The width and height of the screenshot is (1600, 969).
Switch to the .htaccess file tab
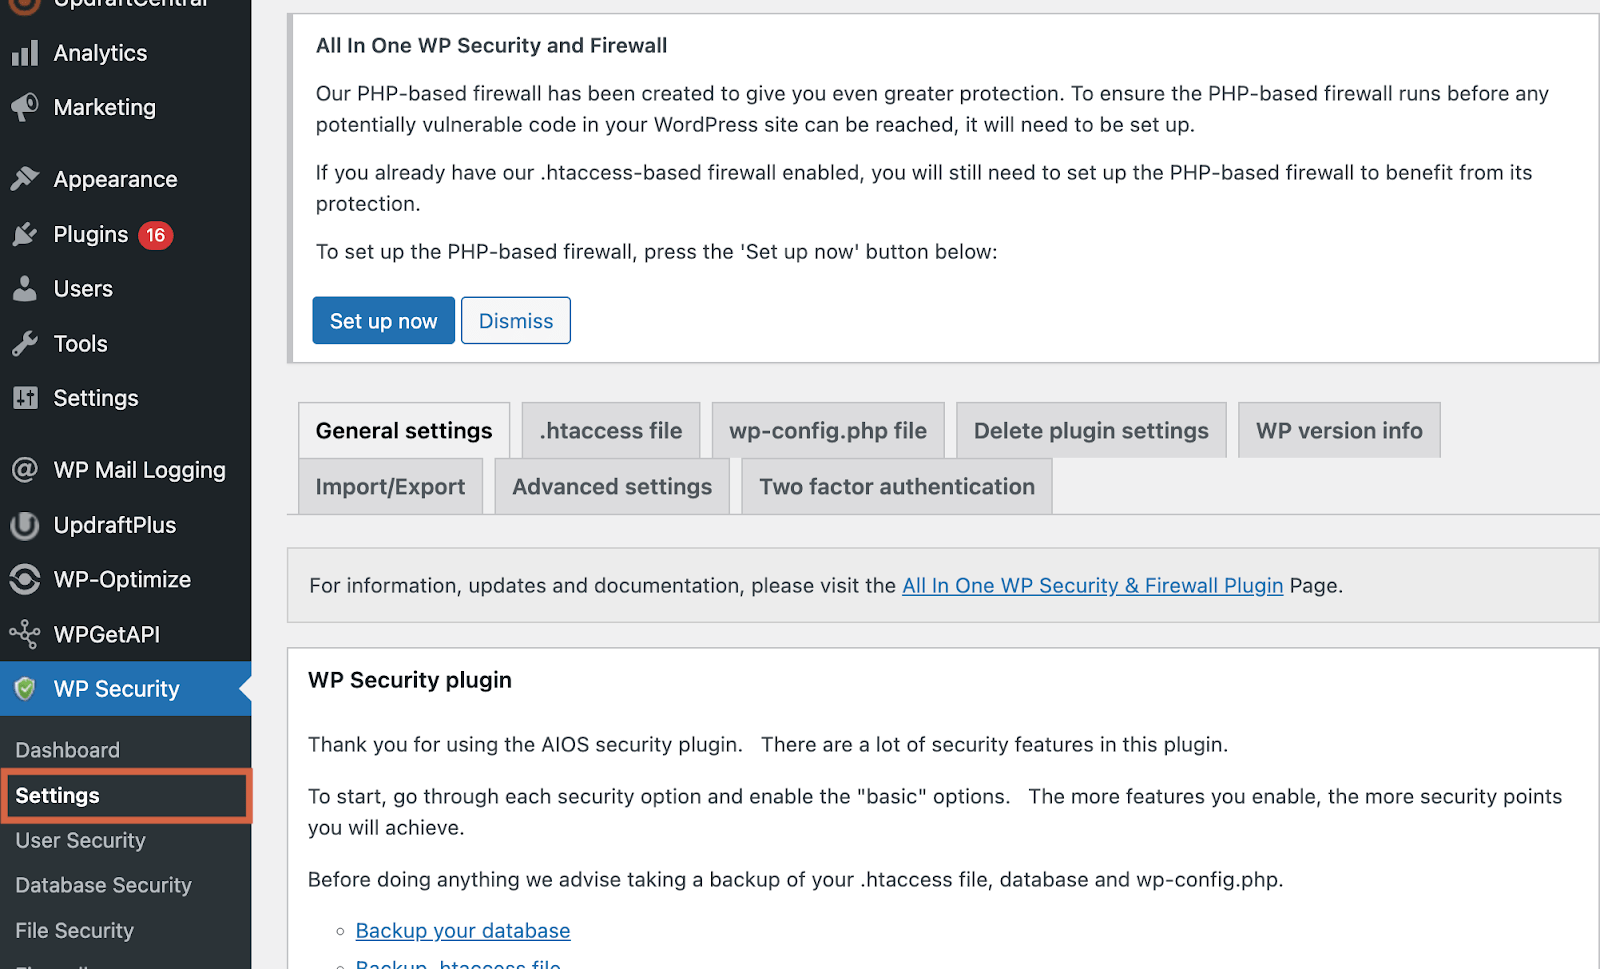coord(610,430)
